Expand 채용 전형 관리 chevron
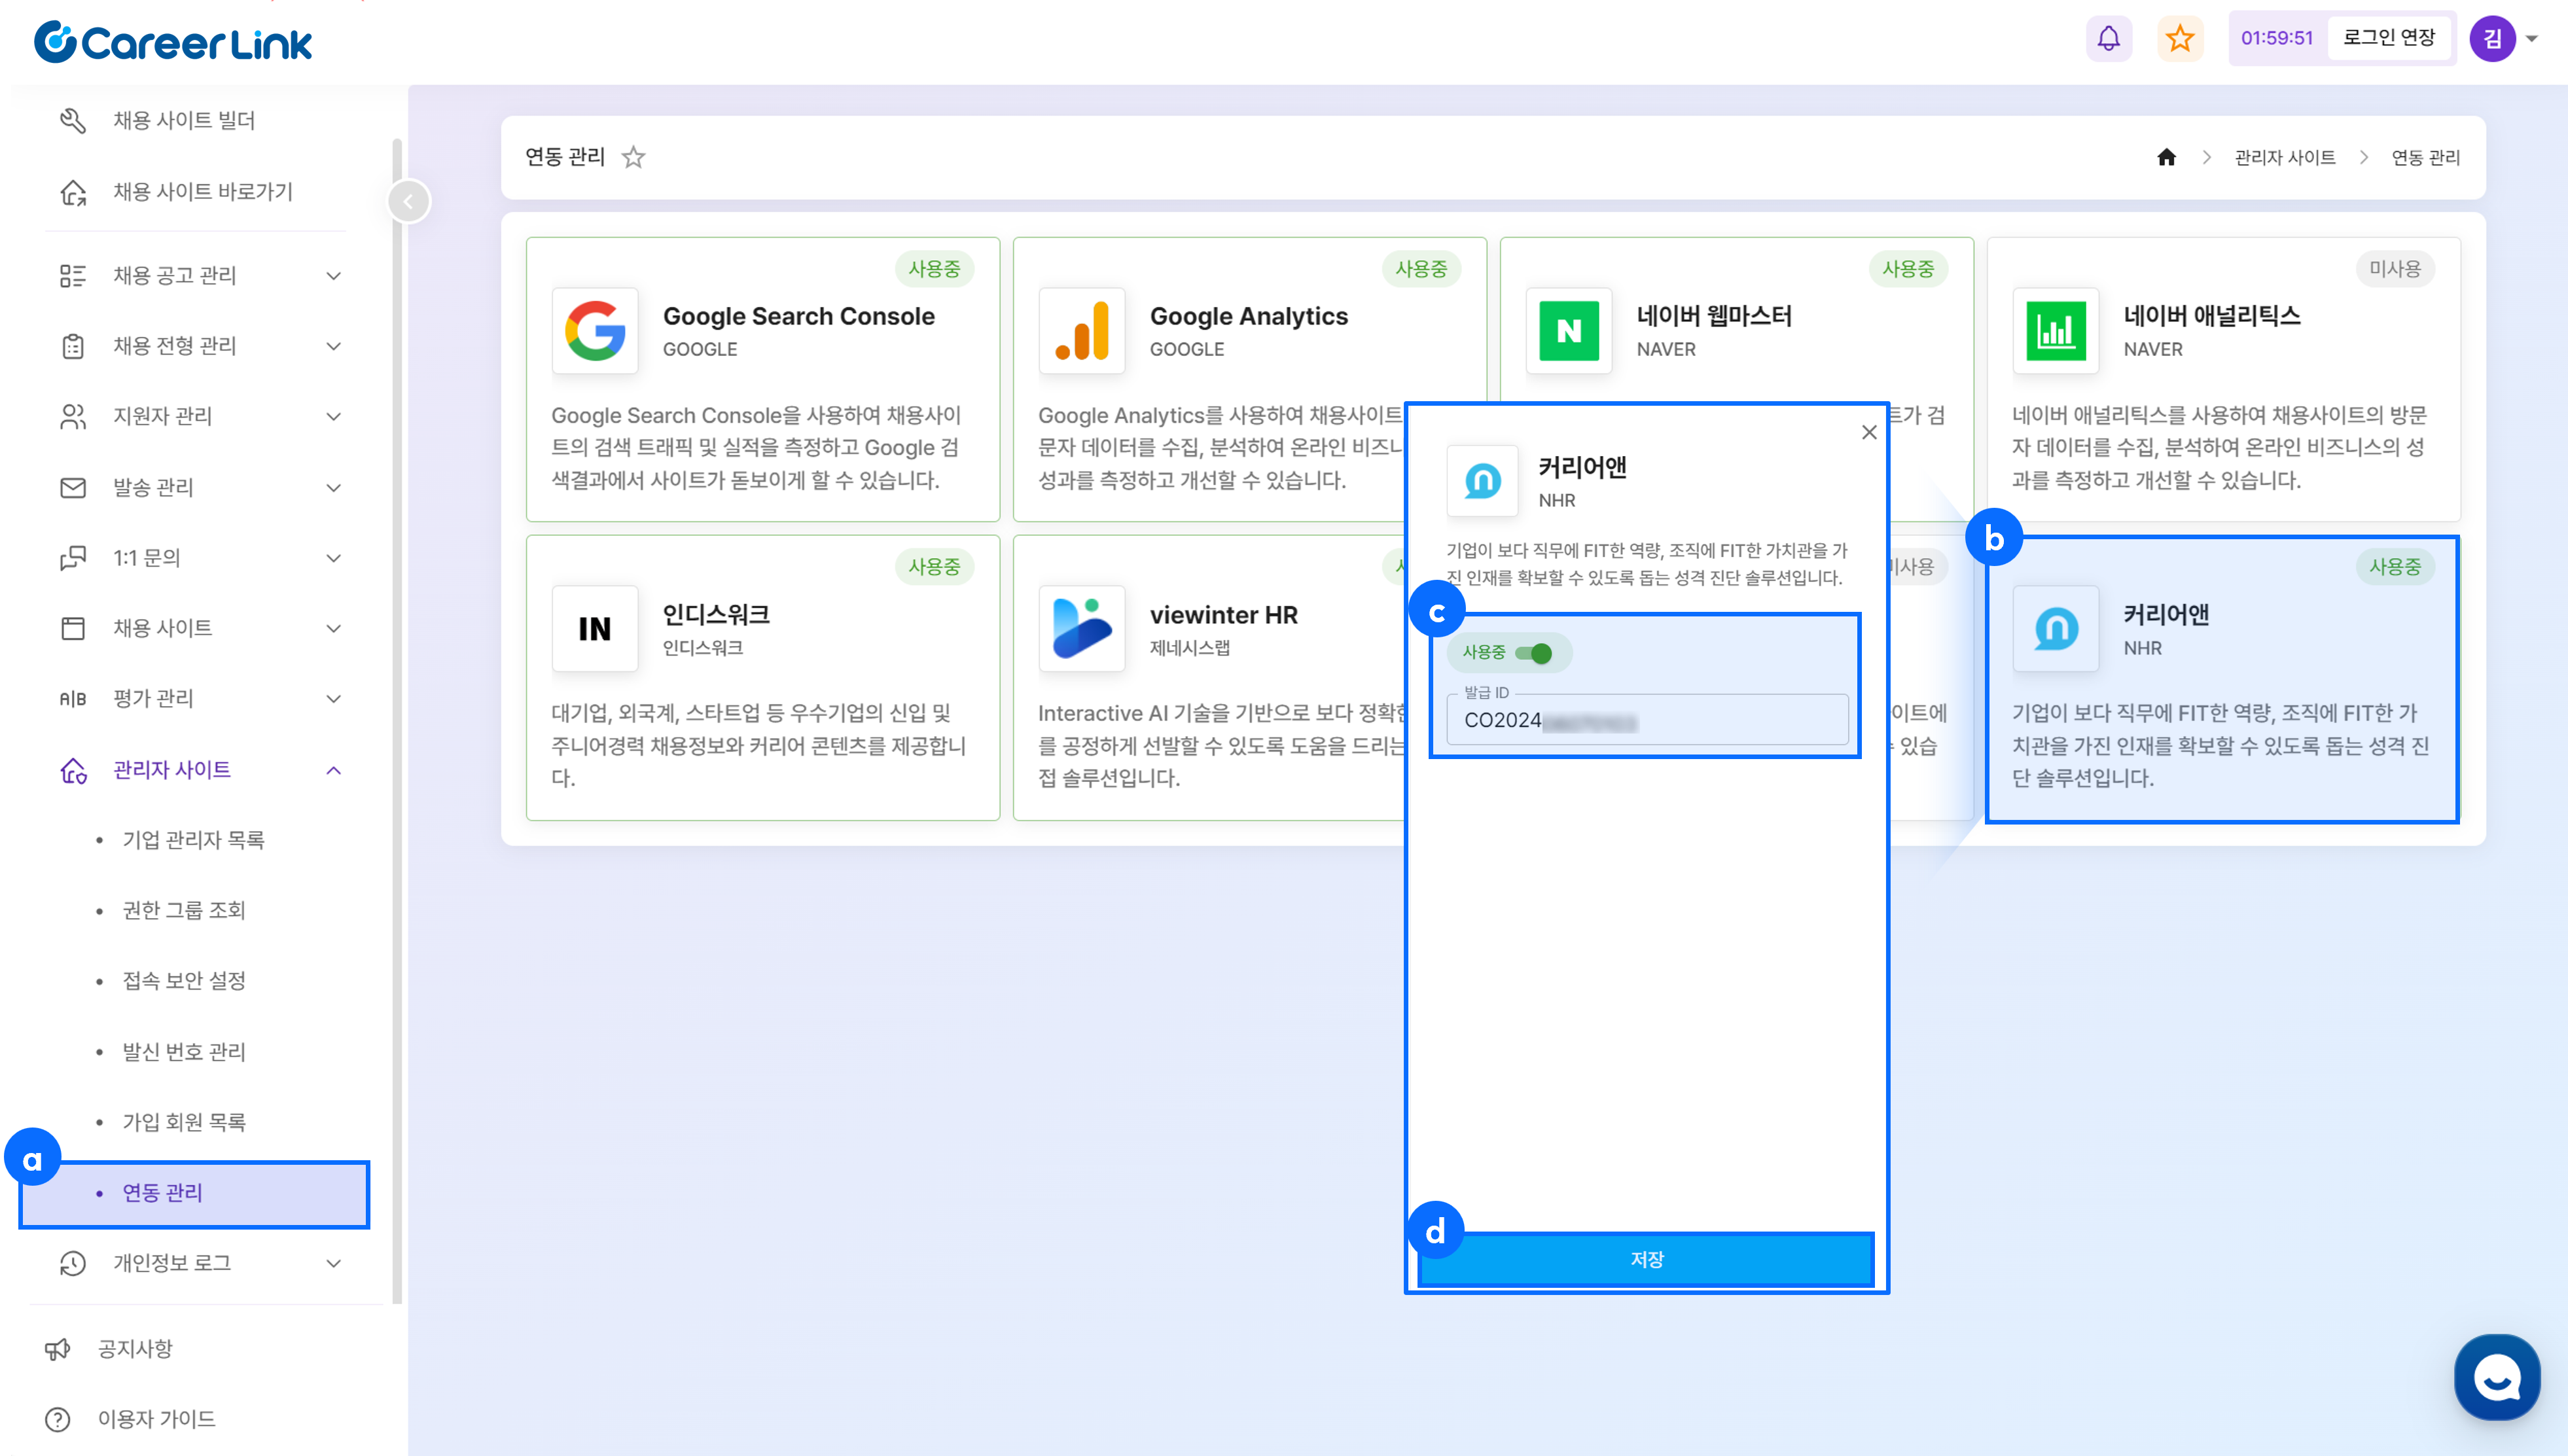The height and width of the screenshot is (1456, 2568). [334, 346]
